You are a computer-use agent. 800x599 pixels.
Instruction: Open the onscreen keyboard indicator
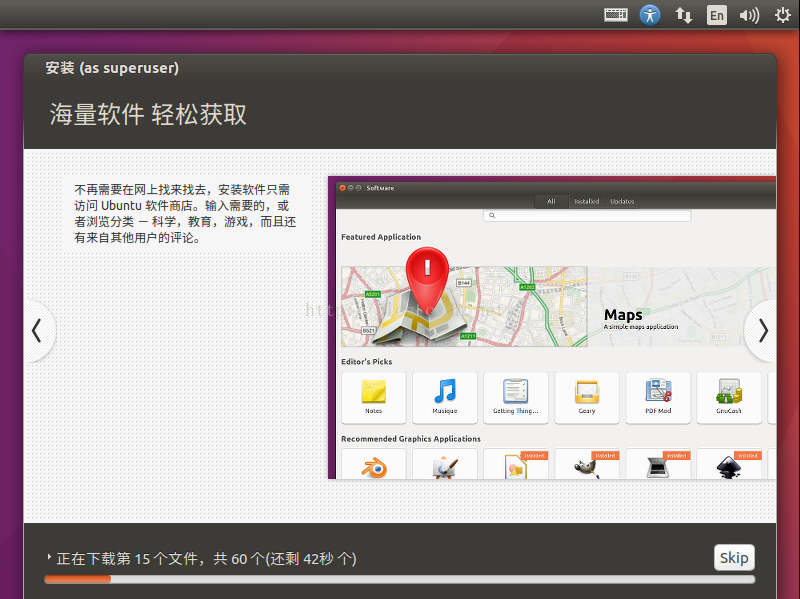click(x=616, y=15)
